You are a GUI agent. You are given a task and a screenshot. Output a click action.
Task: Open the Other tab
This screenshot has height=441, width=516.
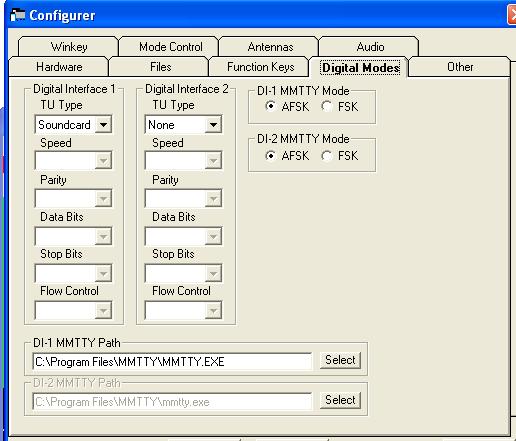coord(460,67)
